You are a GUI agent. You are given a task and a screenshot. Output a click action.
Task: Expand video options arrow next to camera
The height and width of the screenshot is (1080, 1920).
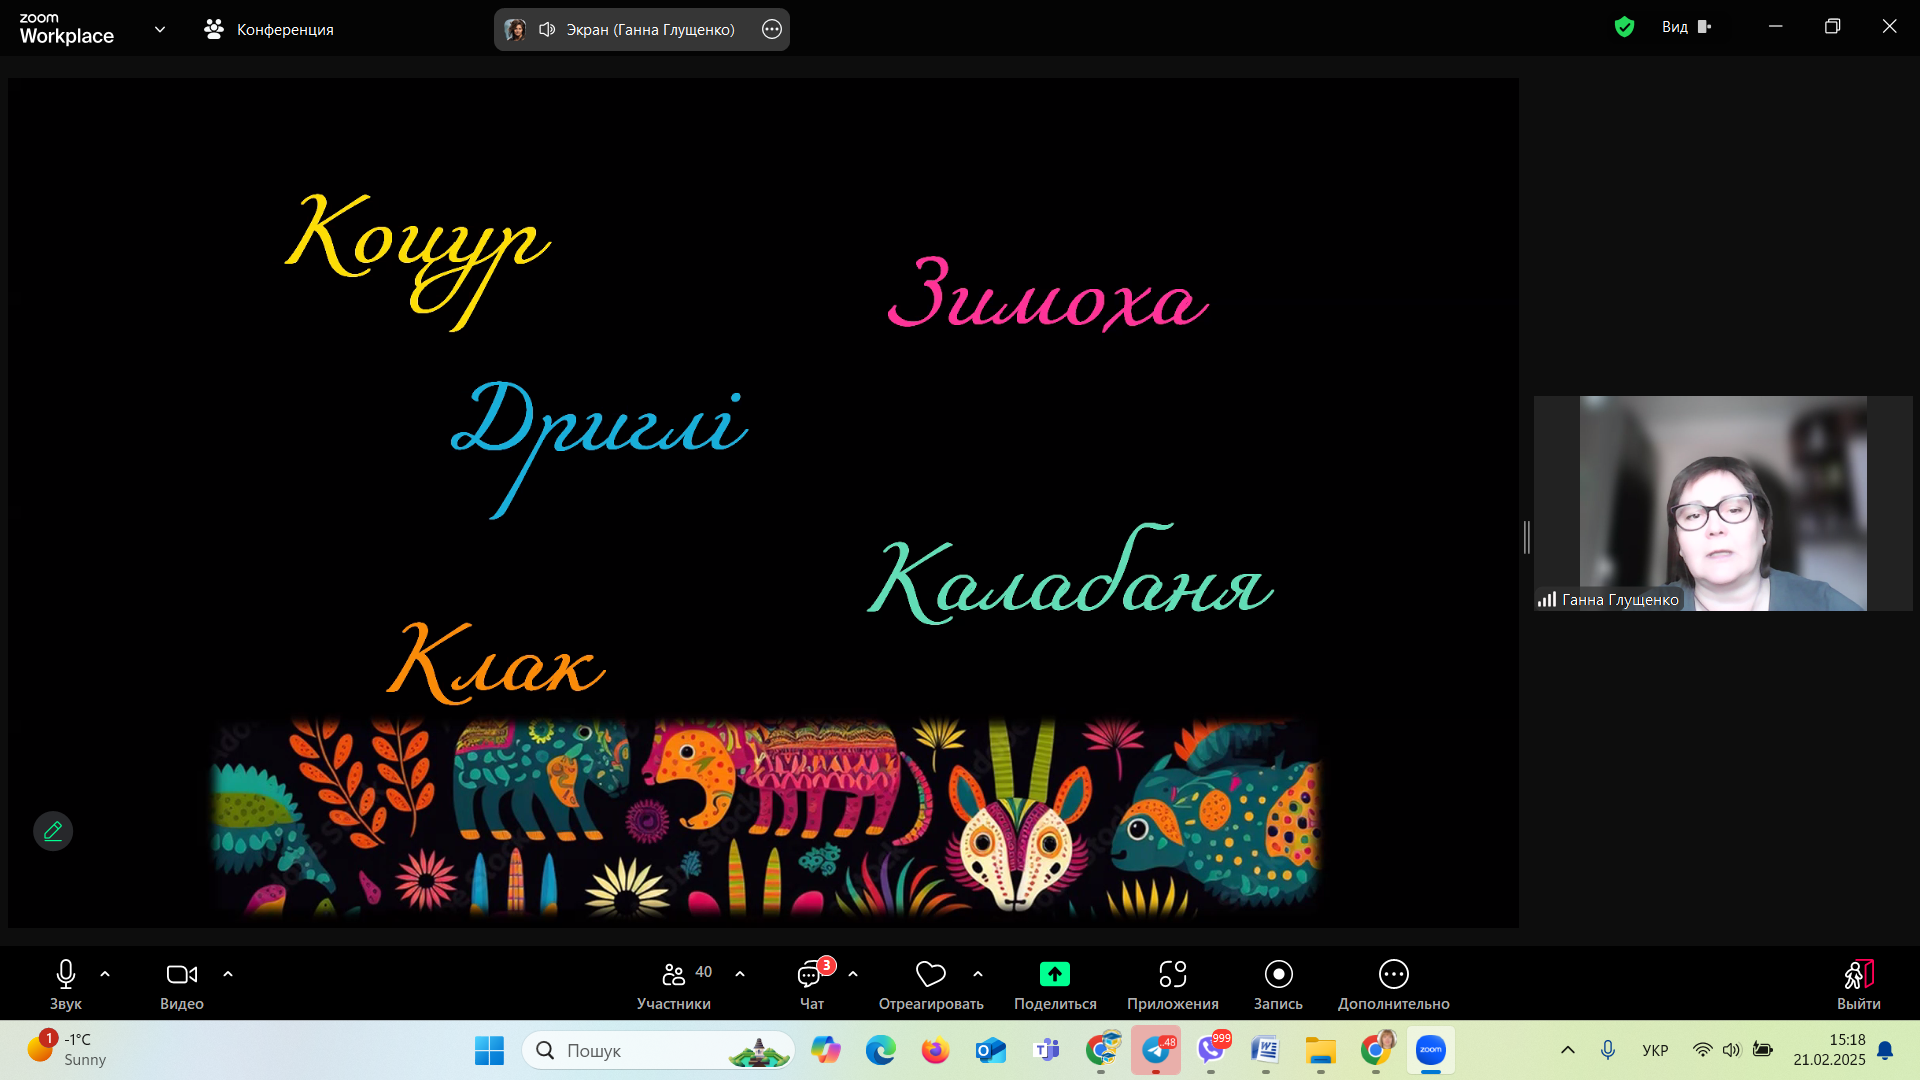[228, 974]
